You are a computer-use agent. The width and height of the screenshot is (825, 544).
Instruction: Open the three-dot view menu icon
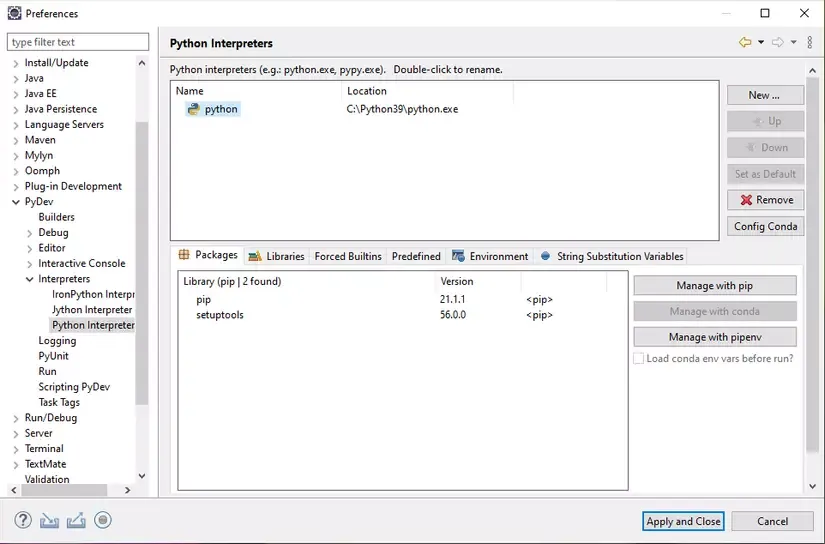coord(810,43)
